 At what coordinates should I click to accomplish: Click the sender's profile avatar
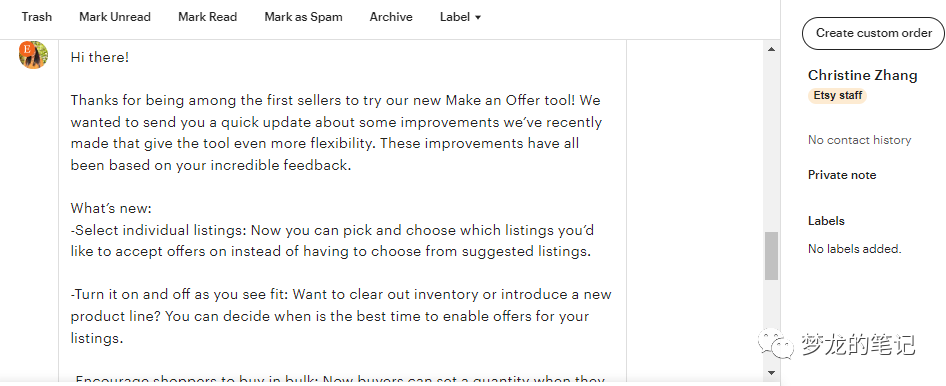coord(33,55)
